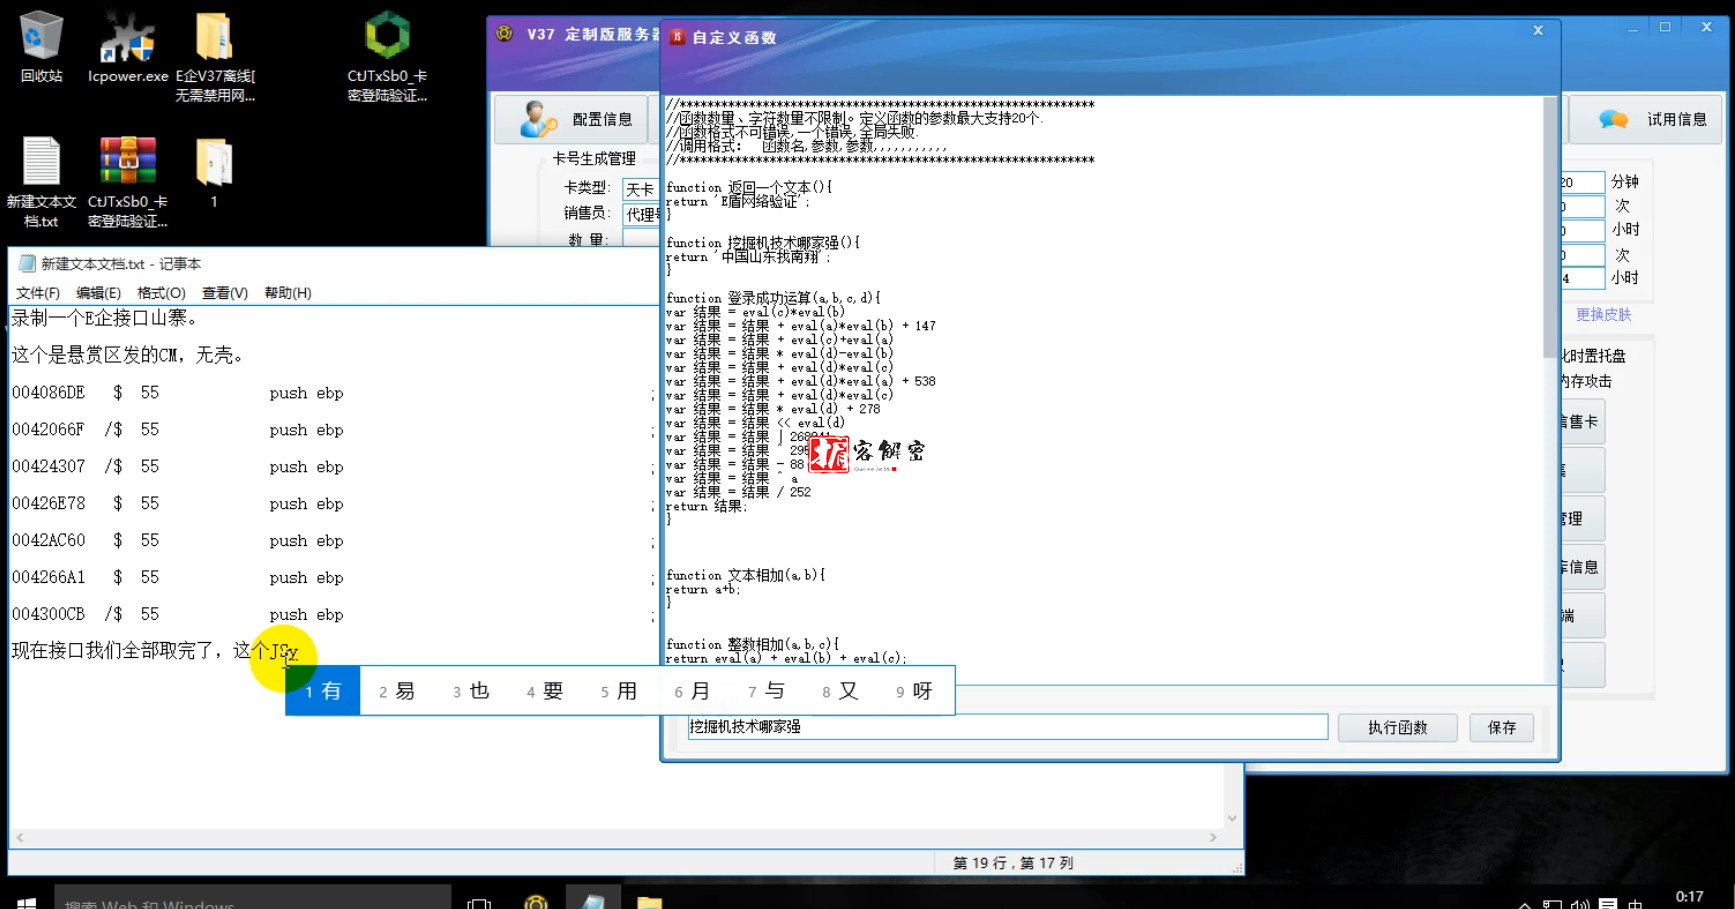Choose IME candidate 7 与
1735x909 pixels.
point(766,691)
